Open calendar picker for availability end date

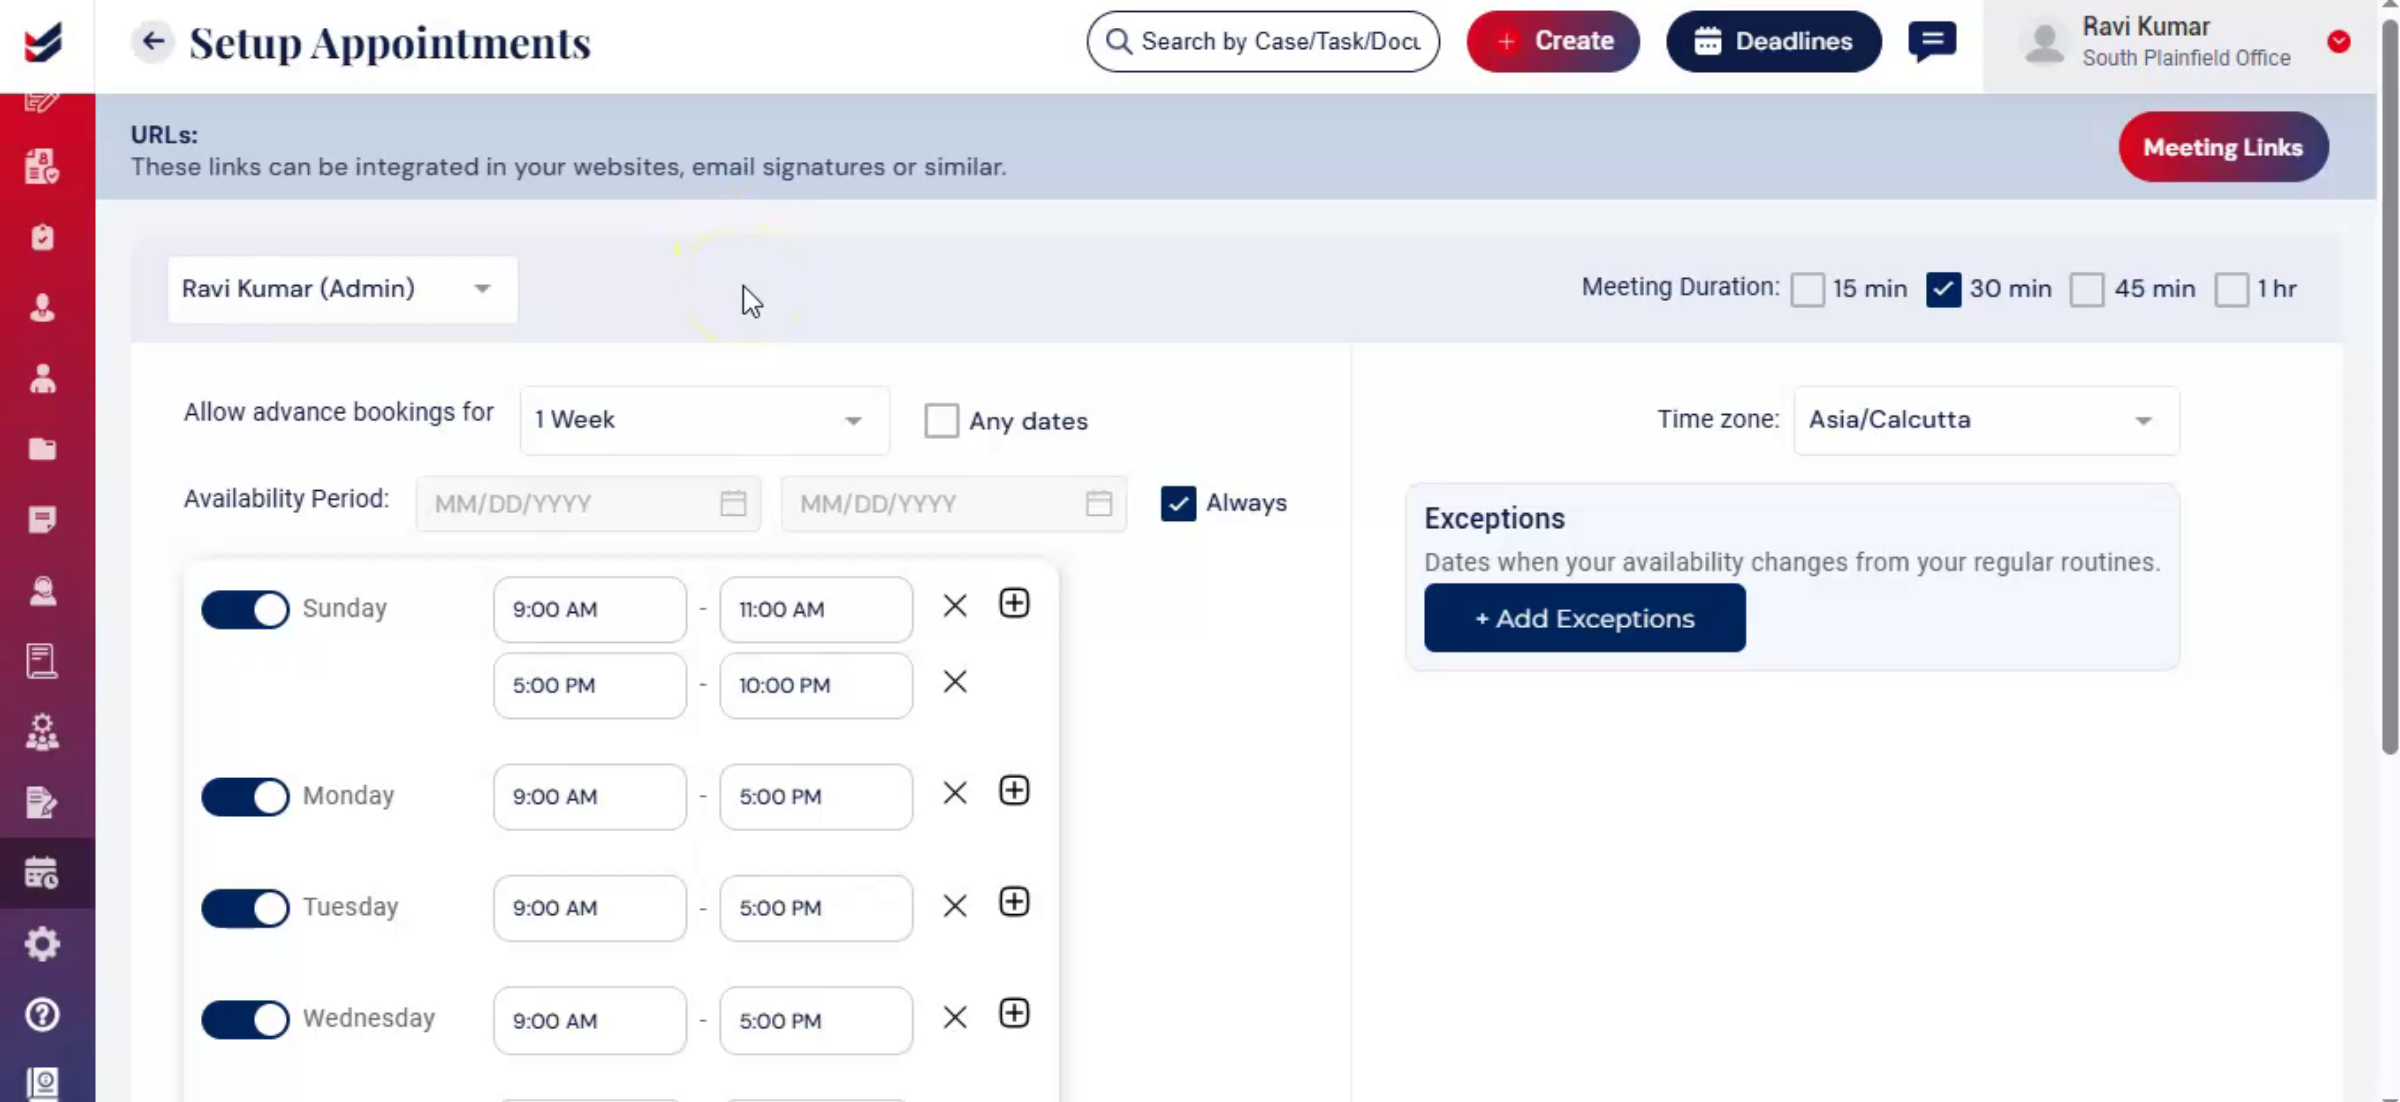1099,503
